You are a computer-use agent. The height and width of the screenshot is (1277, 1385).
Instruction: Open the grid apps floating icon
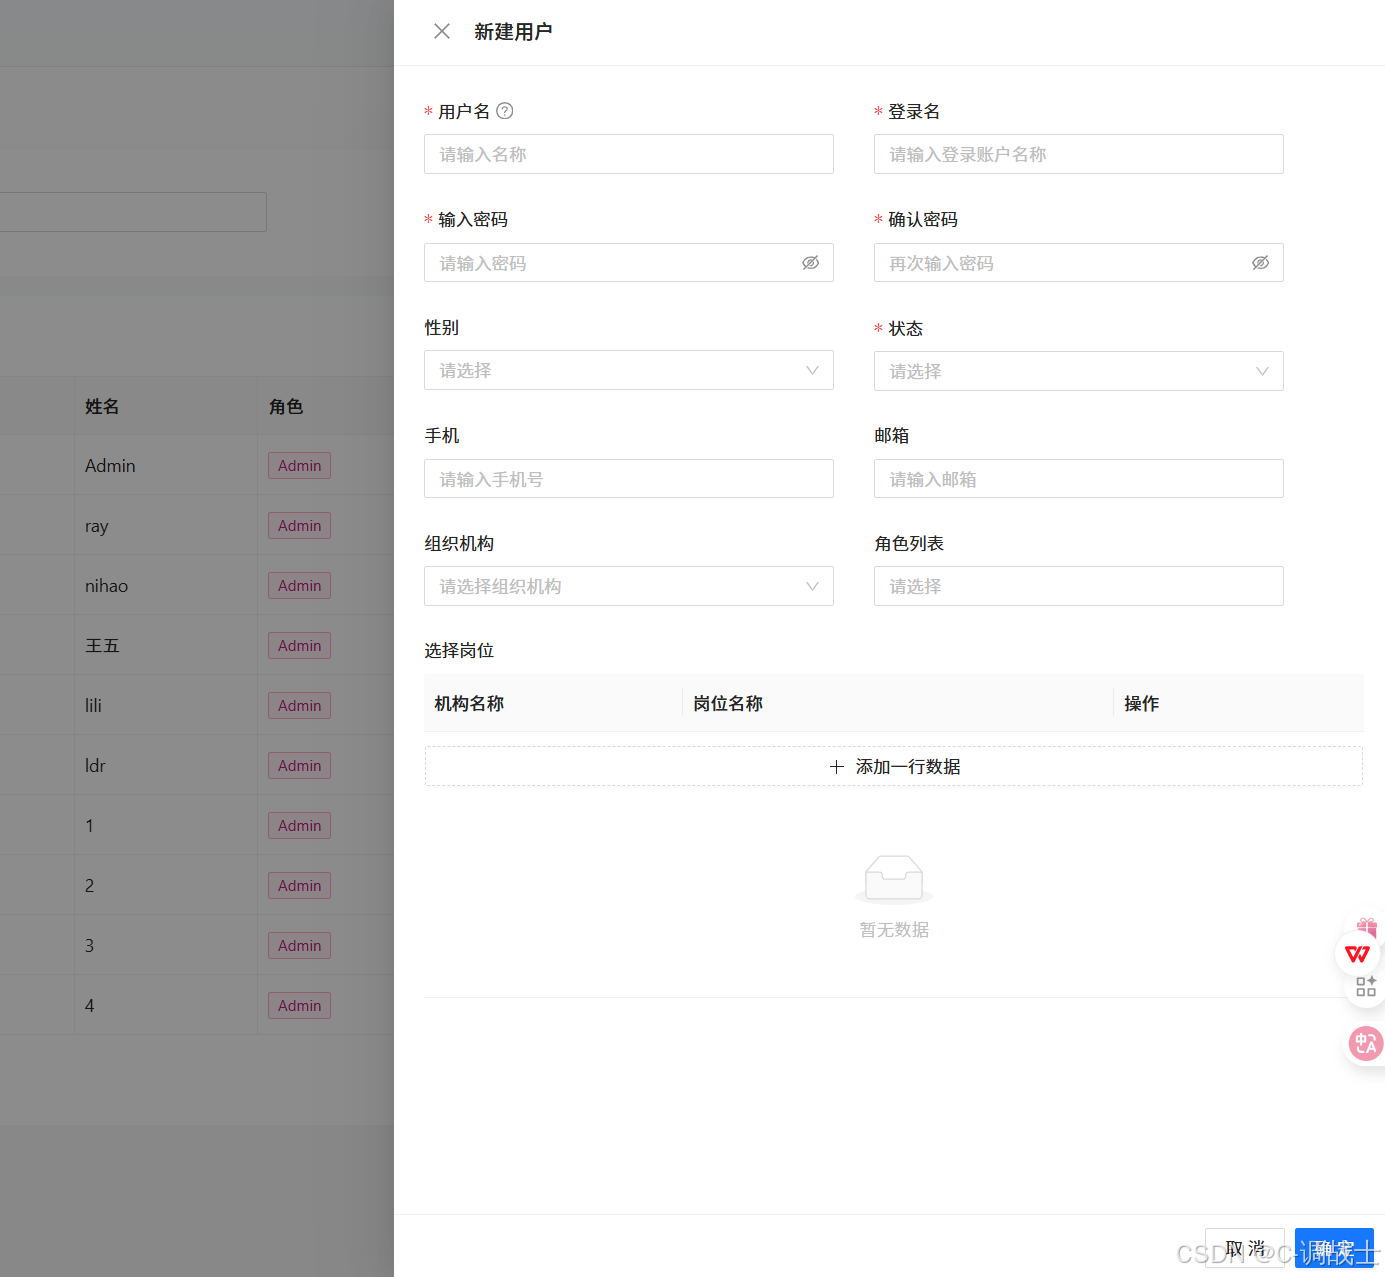coord(1366,987)
